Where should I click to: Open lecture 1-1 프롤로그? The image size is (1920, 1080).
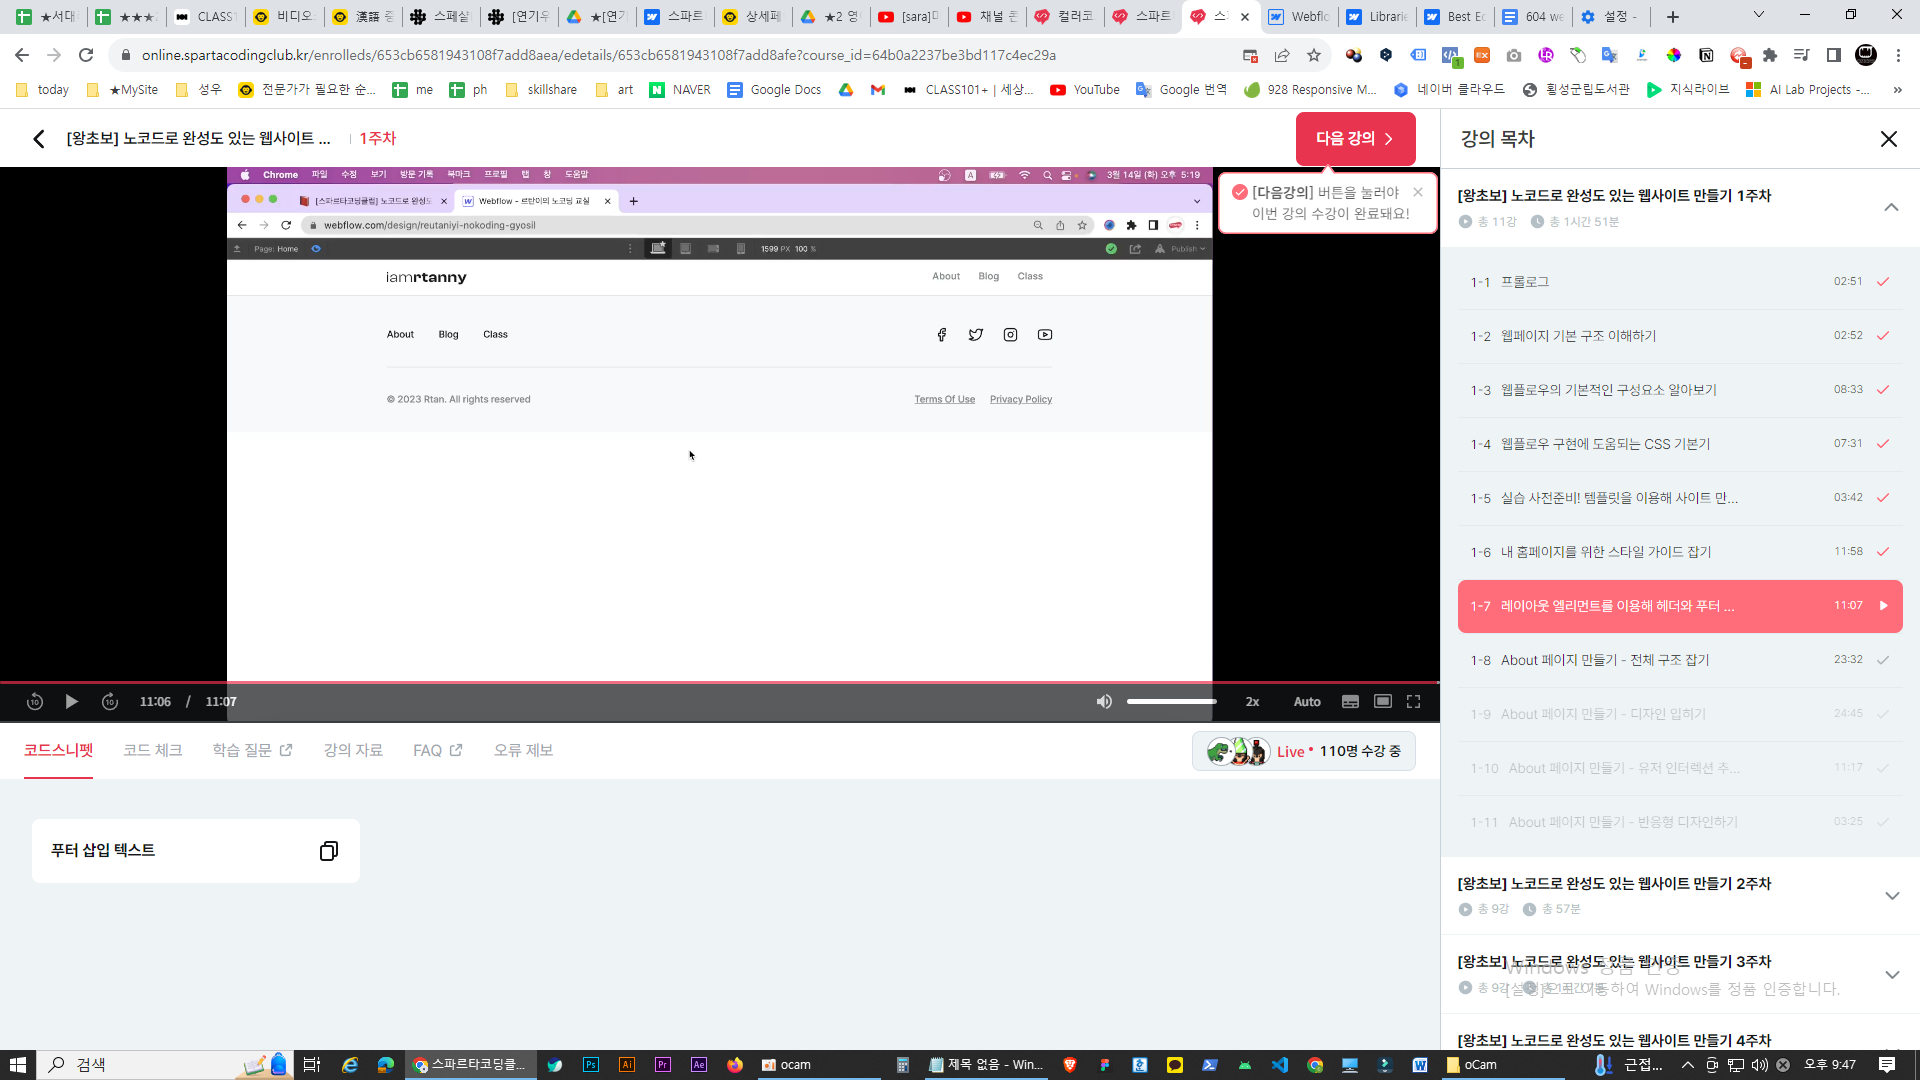pyautogui.click(x=1680, y=282)
